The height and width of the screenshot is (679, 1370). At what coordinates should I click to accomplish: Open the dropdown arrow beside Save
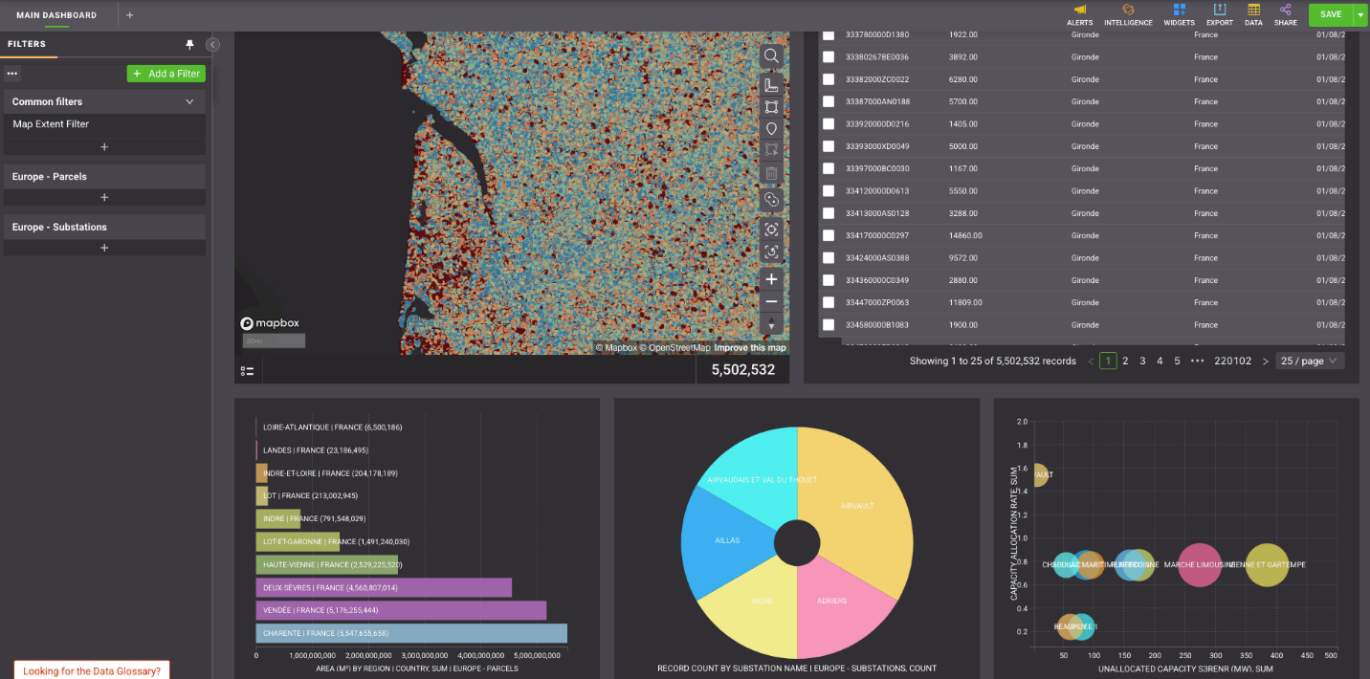pos(1359,15)
